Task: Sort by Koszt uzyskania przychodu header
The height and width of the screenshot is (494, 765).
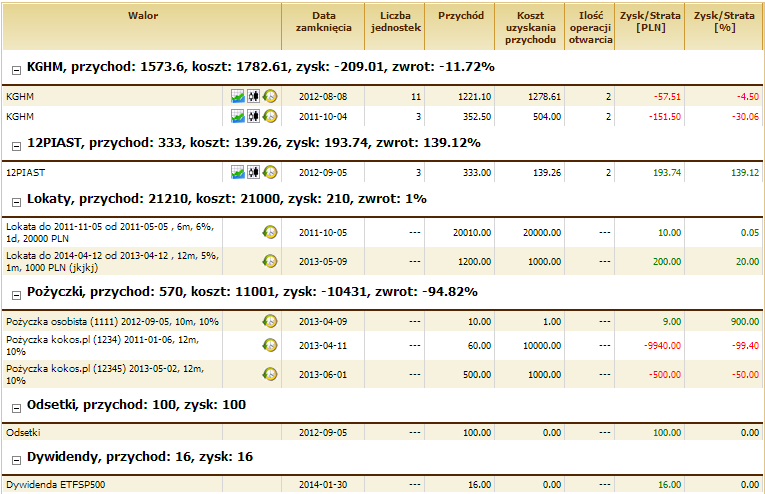Action: point(530,27)
